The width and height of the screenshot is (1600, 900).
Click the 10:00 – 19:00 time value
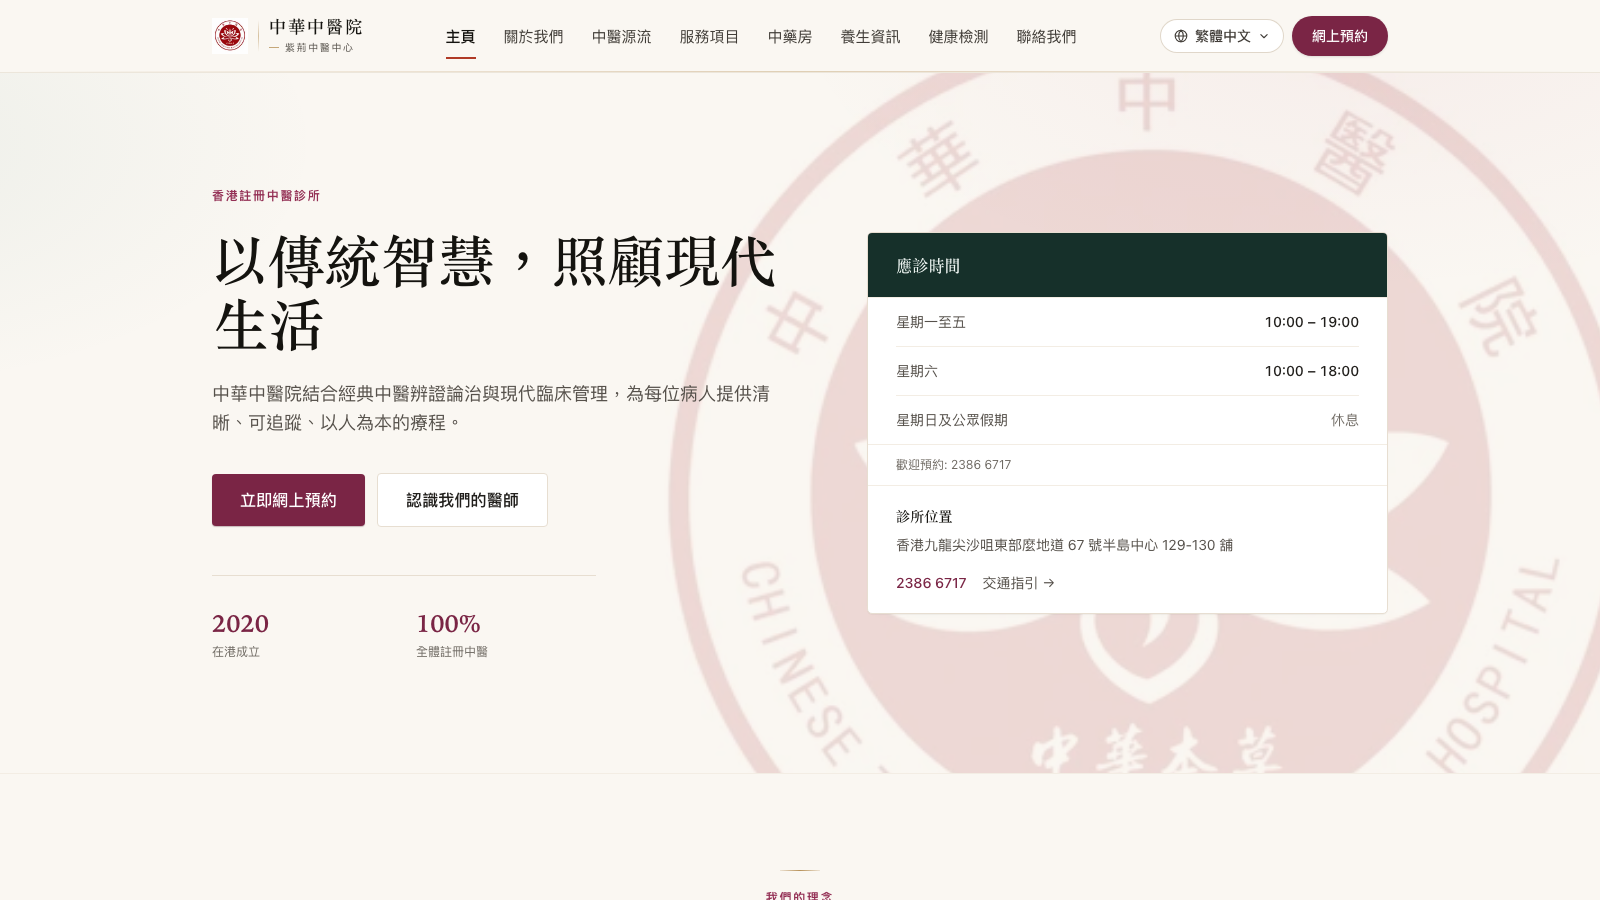[x=1311, y=322]
